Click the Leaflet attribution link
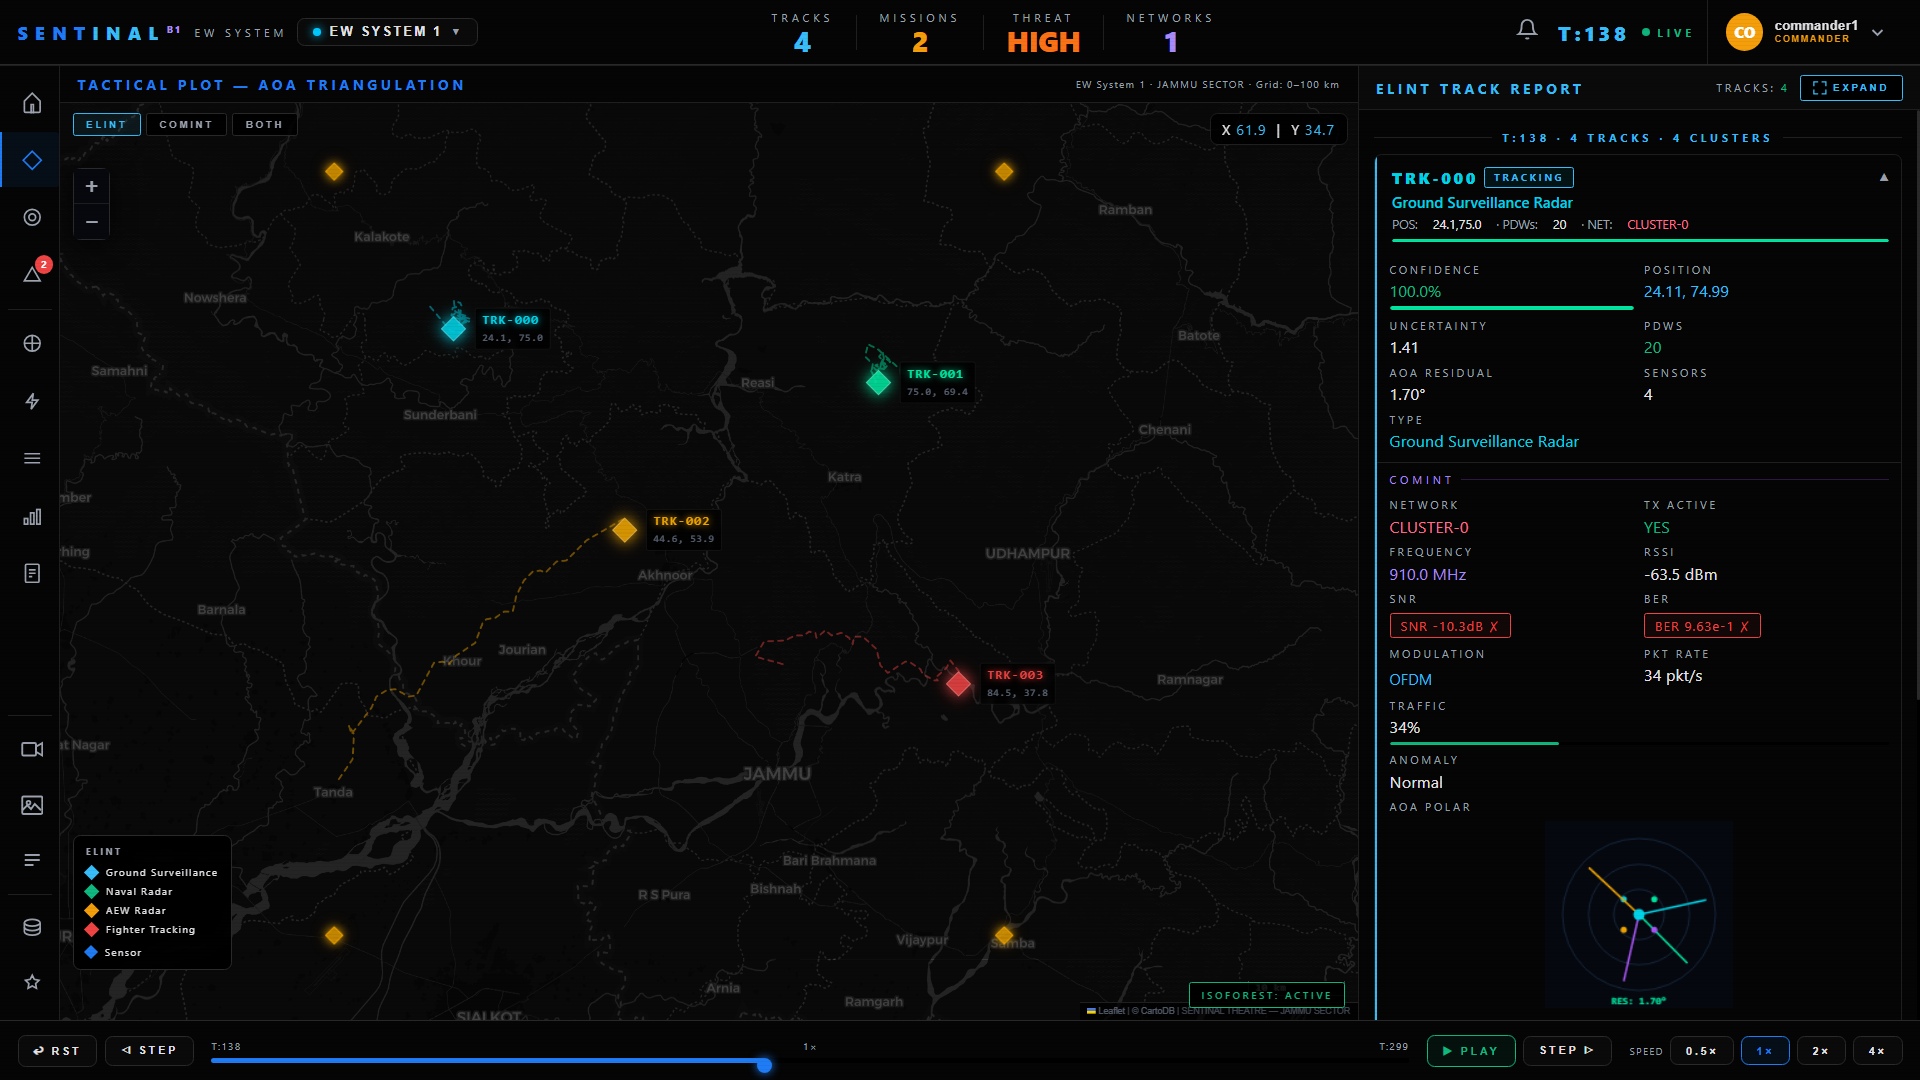This screenshot has height=1080, width=1920. tap(1111, 1011)
